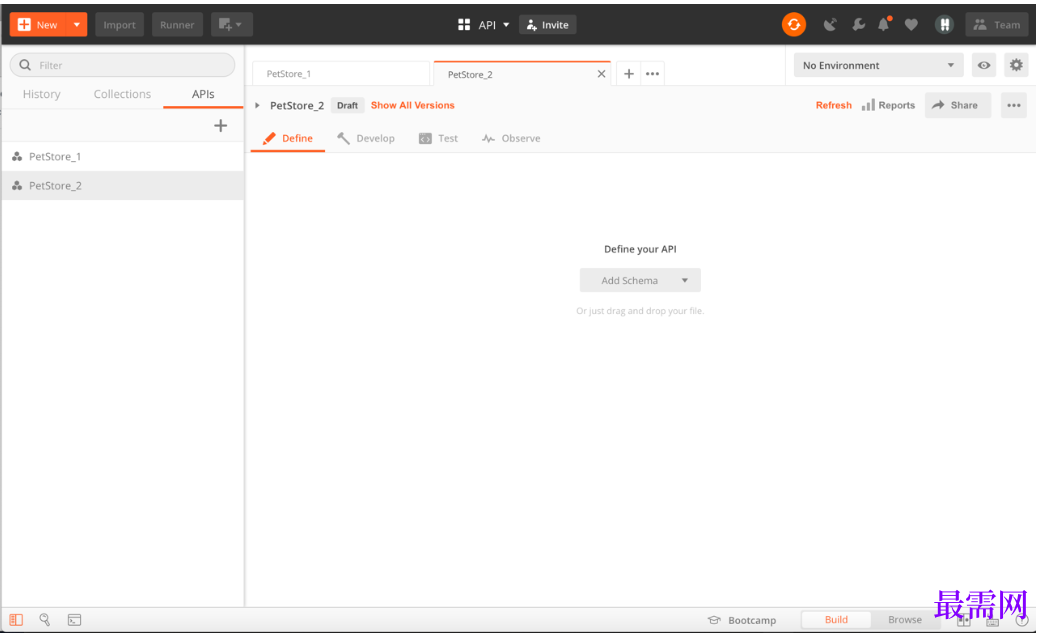Viewport: 1046px width, 636px height.
Task: Open the Runner
Action: [x=177, y=25]
